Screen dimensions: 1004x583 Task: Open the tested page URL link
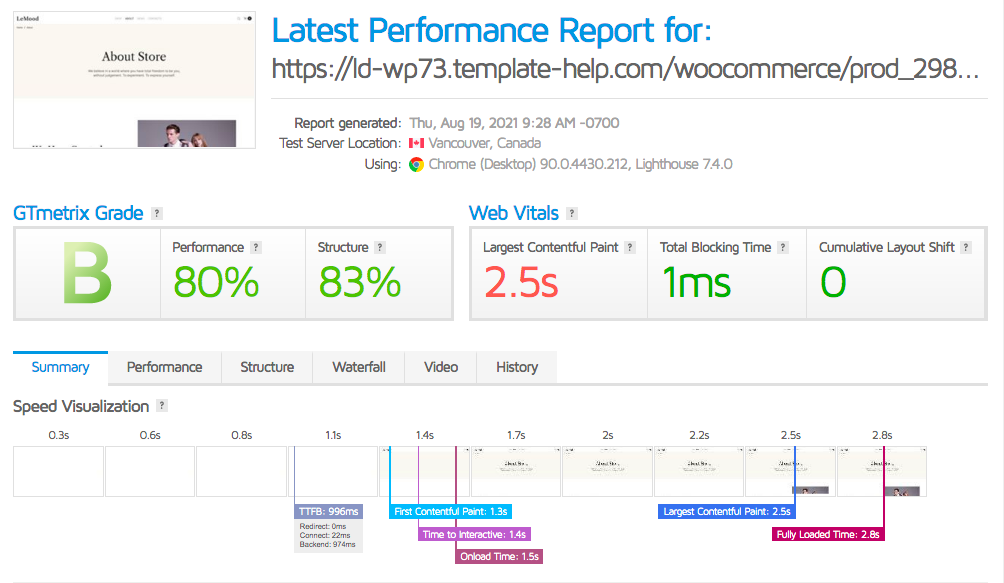(625, 70)
